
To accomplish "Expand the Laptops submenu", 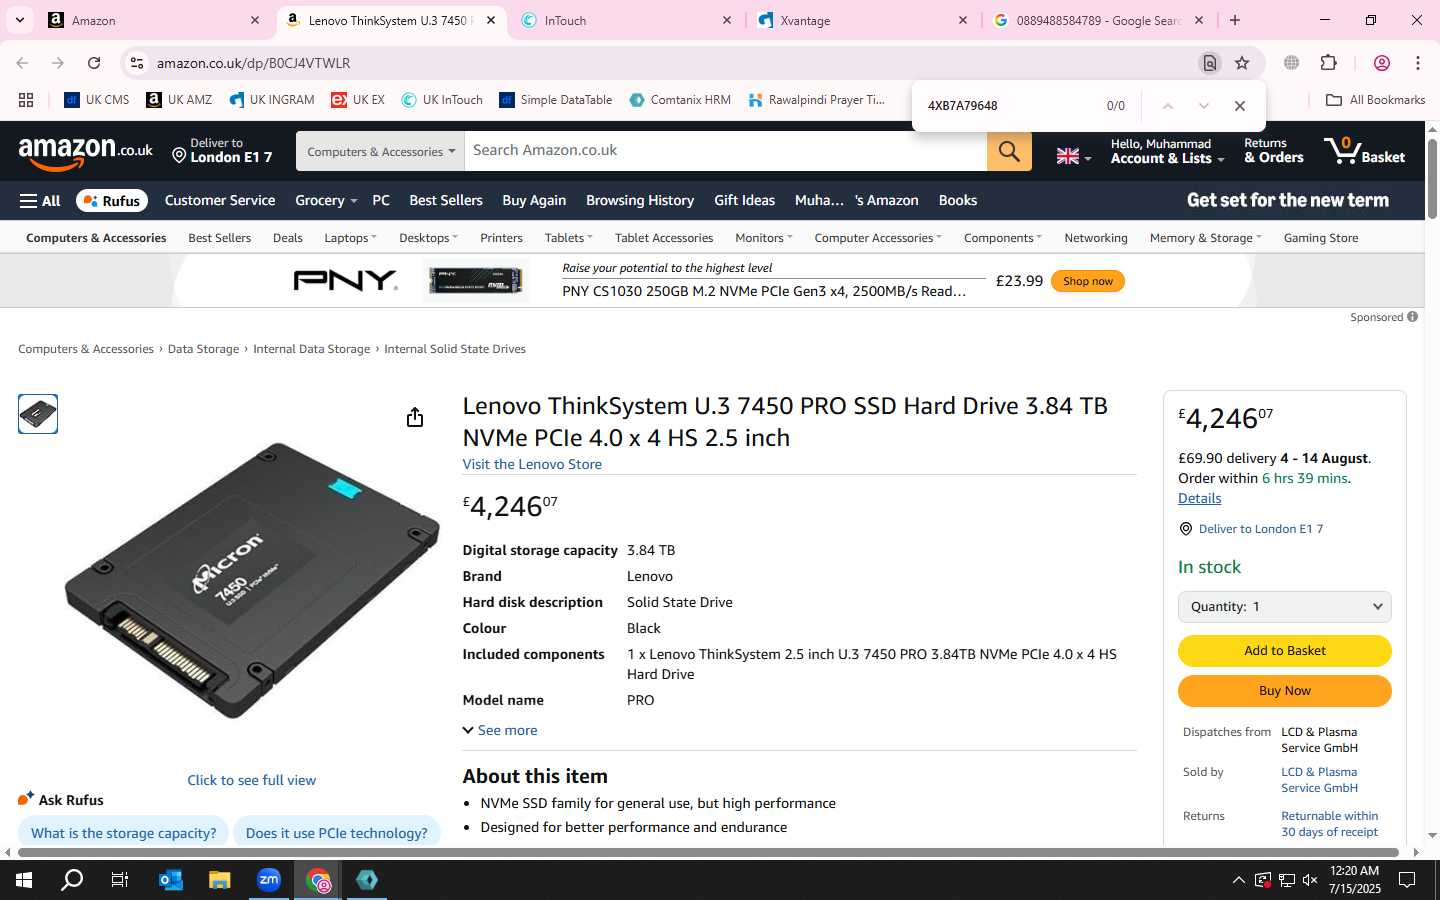I will pos(351,238).
